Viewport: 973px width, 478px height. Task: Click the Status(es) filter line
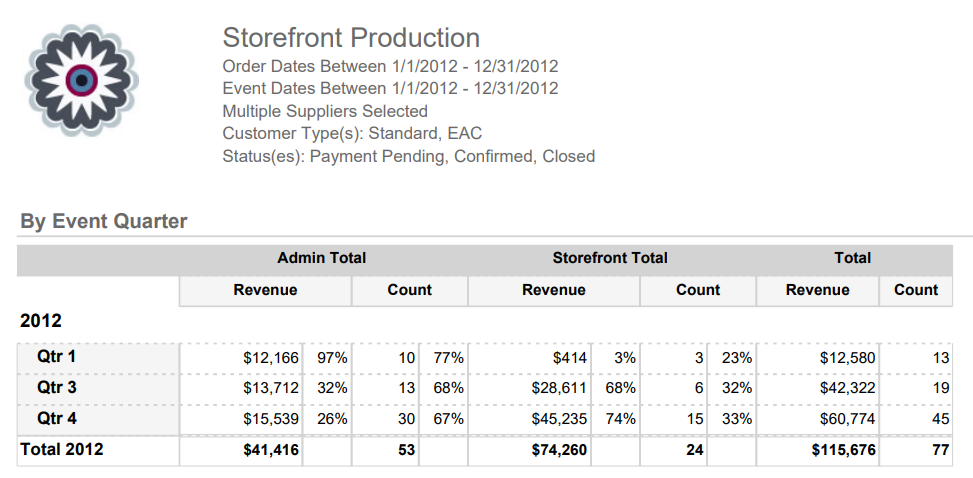point(408,156)
